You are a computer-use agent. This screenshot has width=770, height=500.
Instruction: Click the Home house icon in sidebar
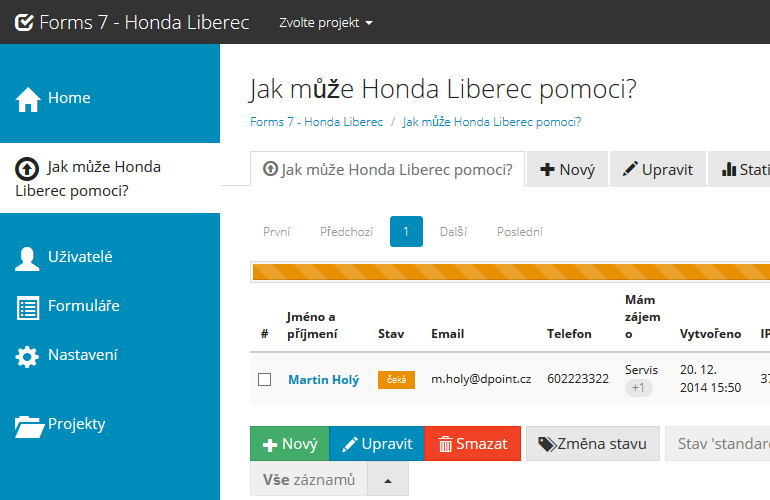[28, 100]
